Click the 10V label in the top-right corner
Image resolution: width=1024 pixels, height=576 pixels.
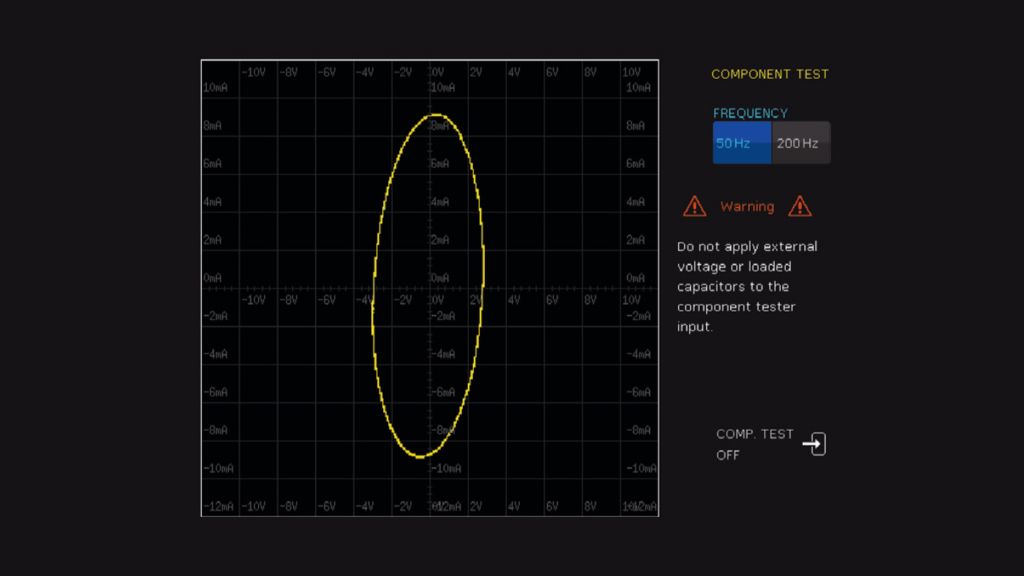[631, 72]
